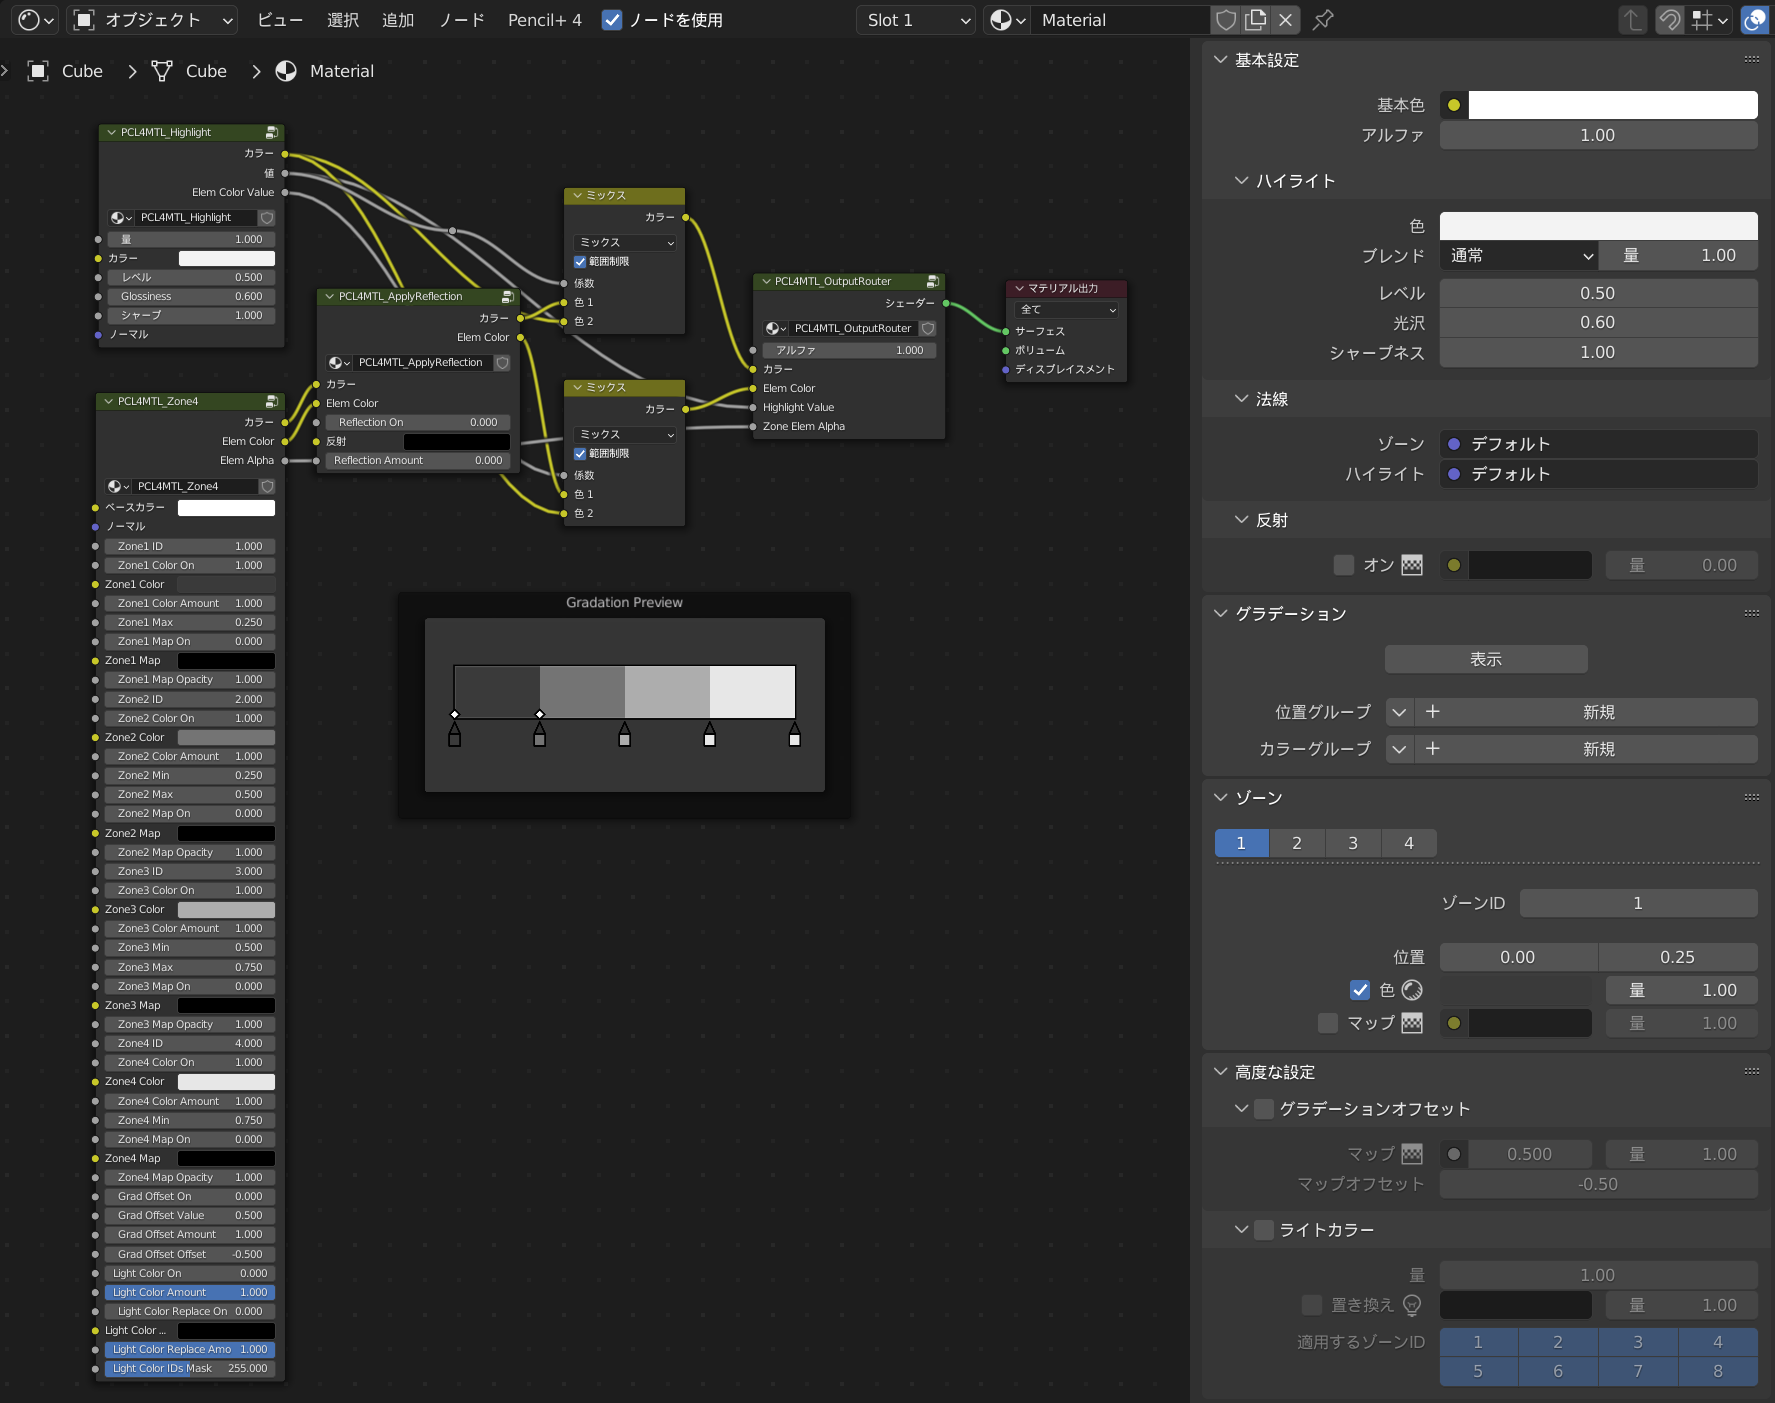Click PCL4MTL_OutputRouter header group icon
The height and width of the screenshot is (1403, 1775).
coord(932,281)
